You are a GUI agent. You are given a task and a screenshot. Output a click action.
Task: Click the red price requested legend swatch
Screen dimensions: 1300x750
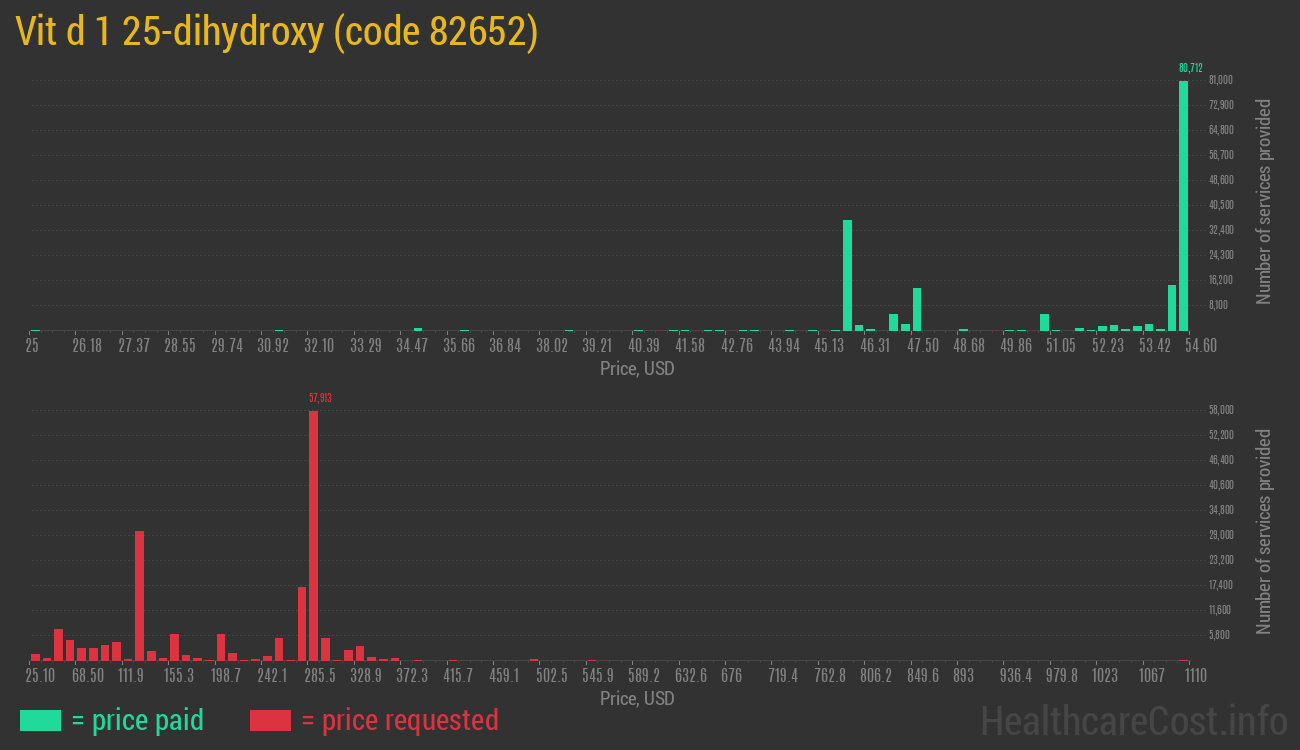pyautogui.click(x=270, y=720)
